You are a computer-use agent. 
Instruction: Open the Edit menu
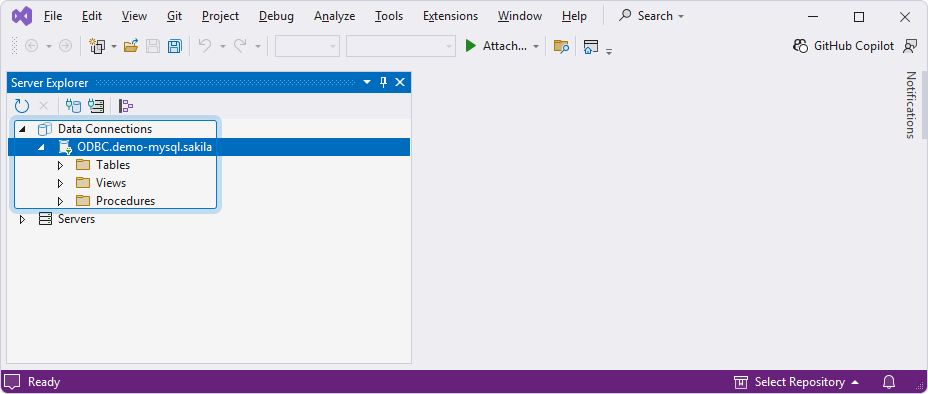92,16
